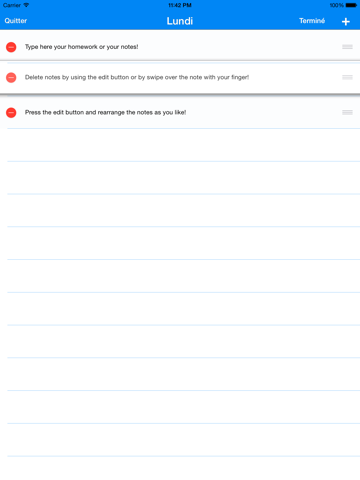Tap Terminé to finish editing
The height and width of the screenshot is (480, 360).
pyautogui.click(x=312, y=21)
